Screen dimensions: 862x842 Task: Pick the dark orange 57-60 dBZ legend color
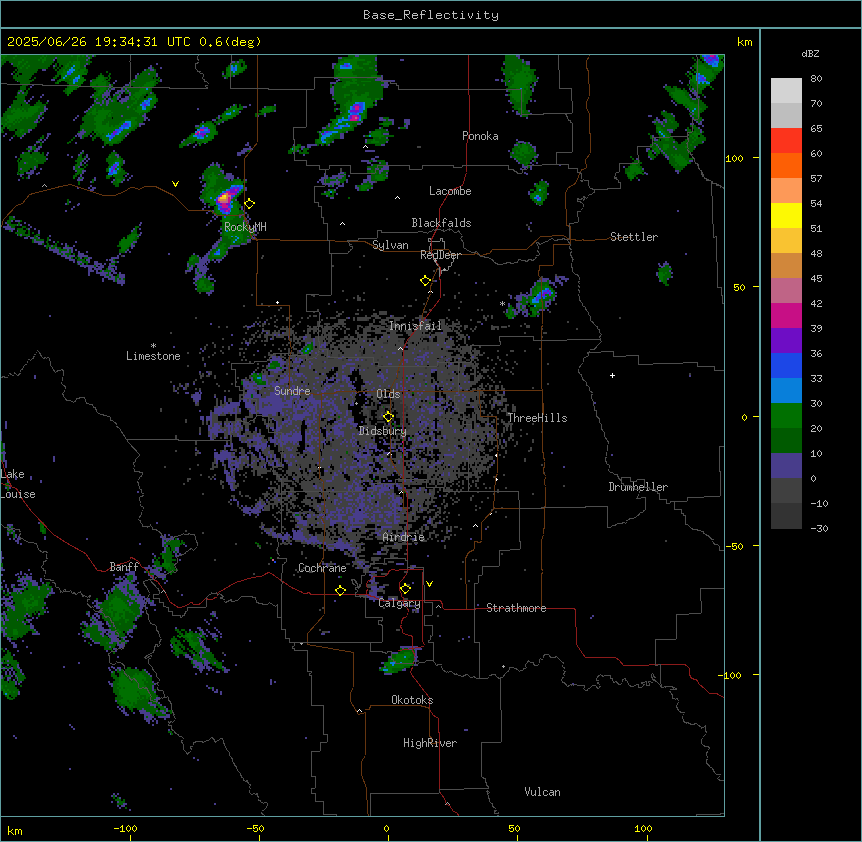(x=786, y=165)
